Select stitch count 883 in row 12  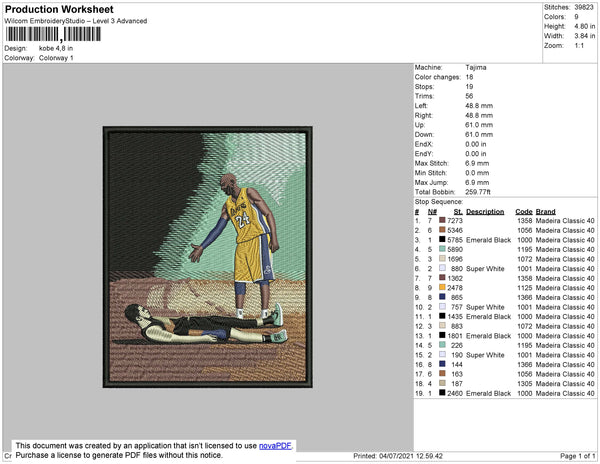pyautogui.click(x=457, y=326)
